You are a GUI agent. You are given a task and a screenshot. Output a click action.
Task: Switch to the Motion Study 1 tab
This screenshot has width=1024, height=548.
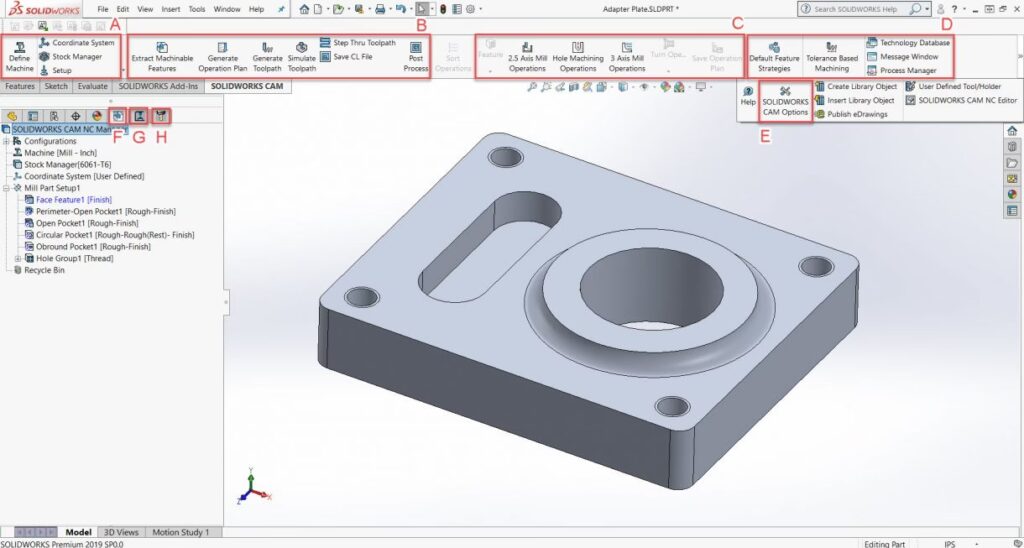tap(181, 532)
